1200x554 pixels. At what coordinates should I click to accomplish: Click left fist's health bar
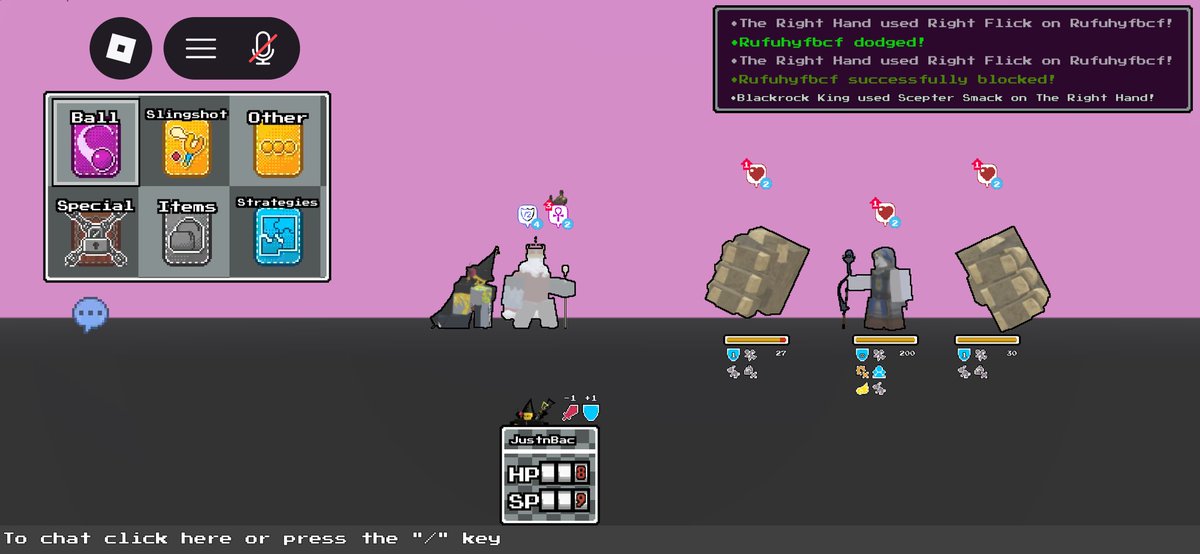(756, 340)
